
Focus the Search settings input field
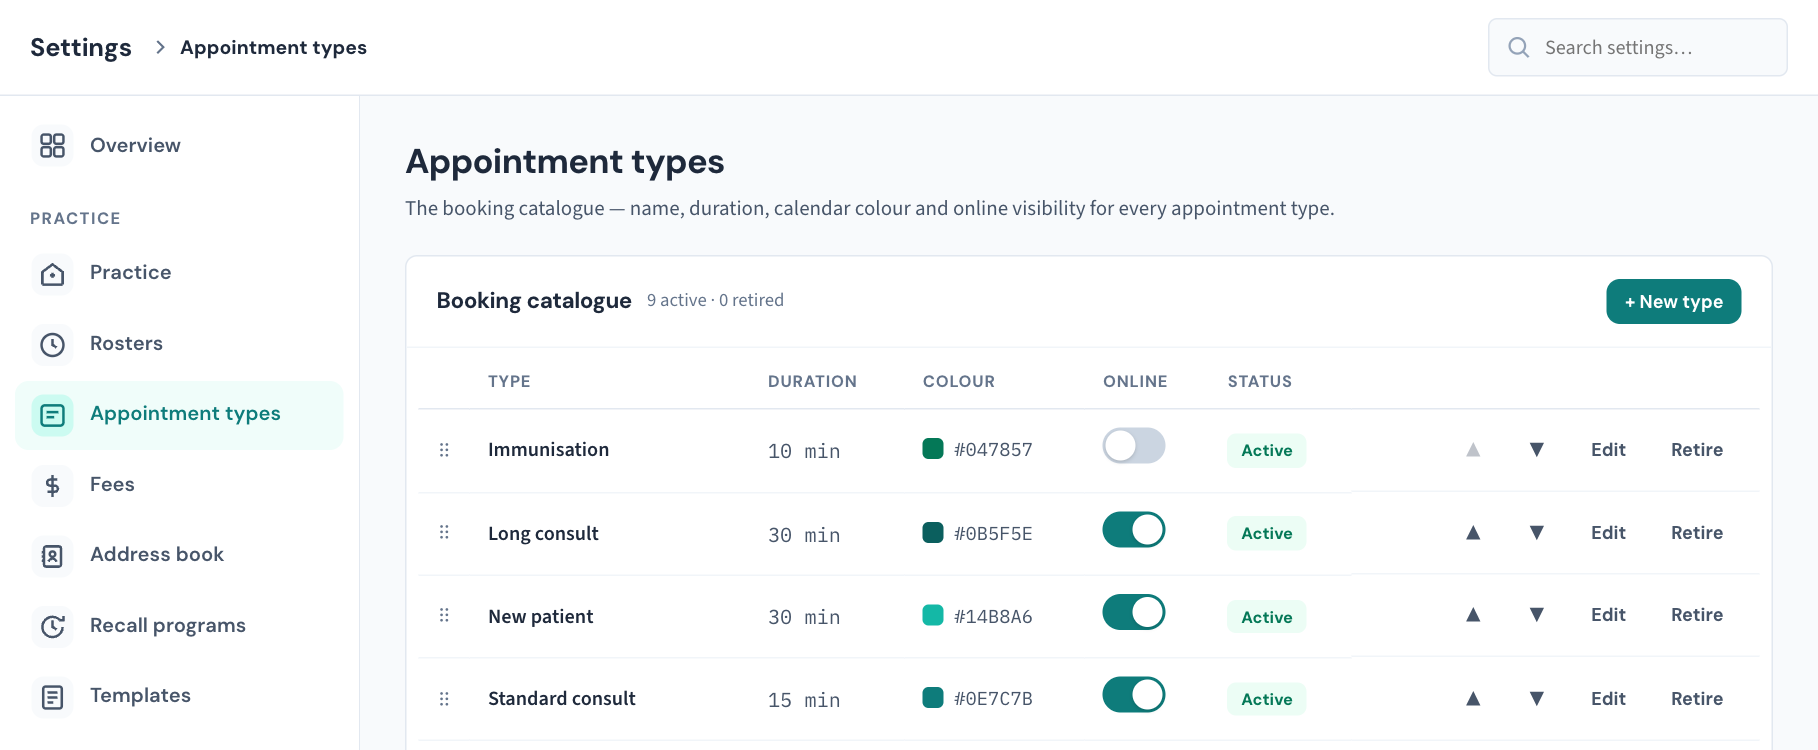click(x=1637, y=47)
